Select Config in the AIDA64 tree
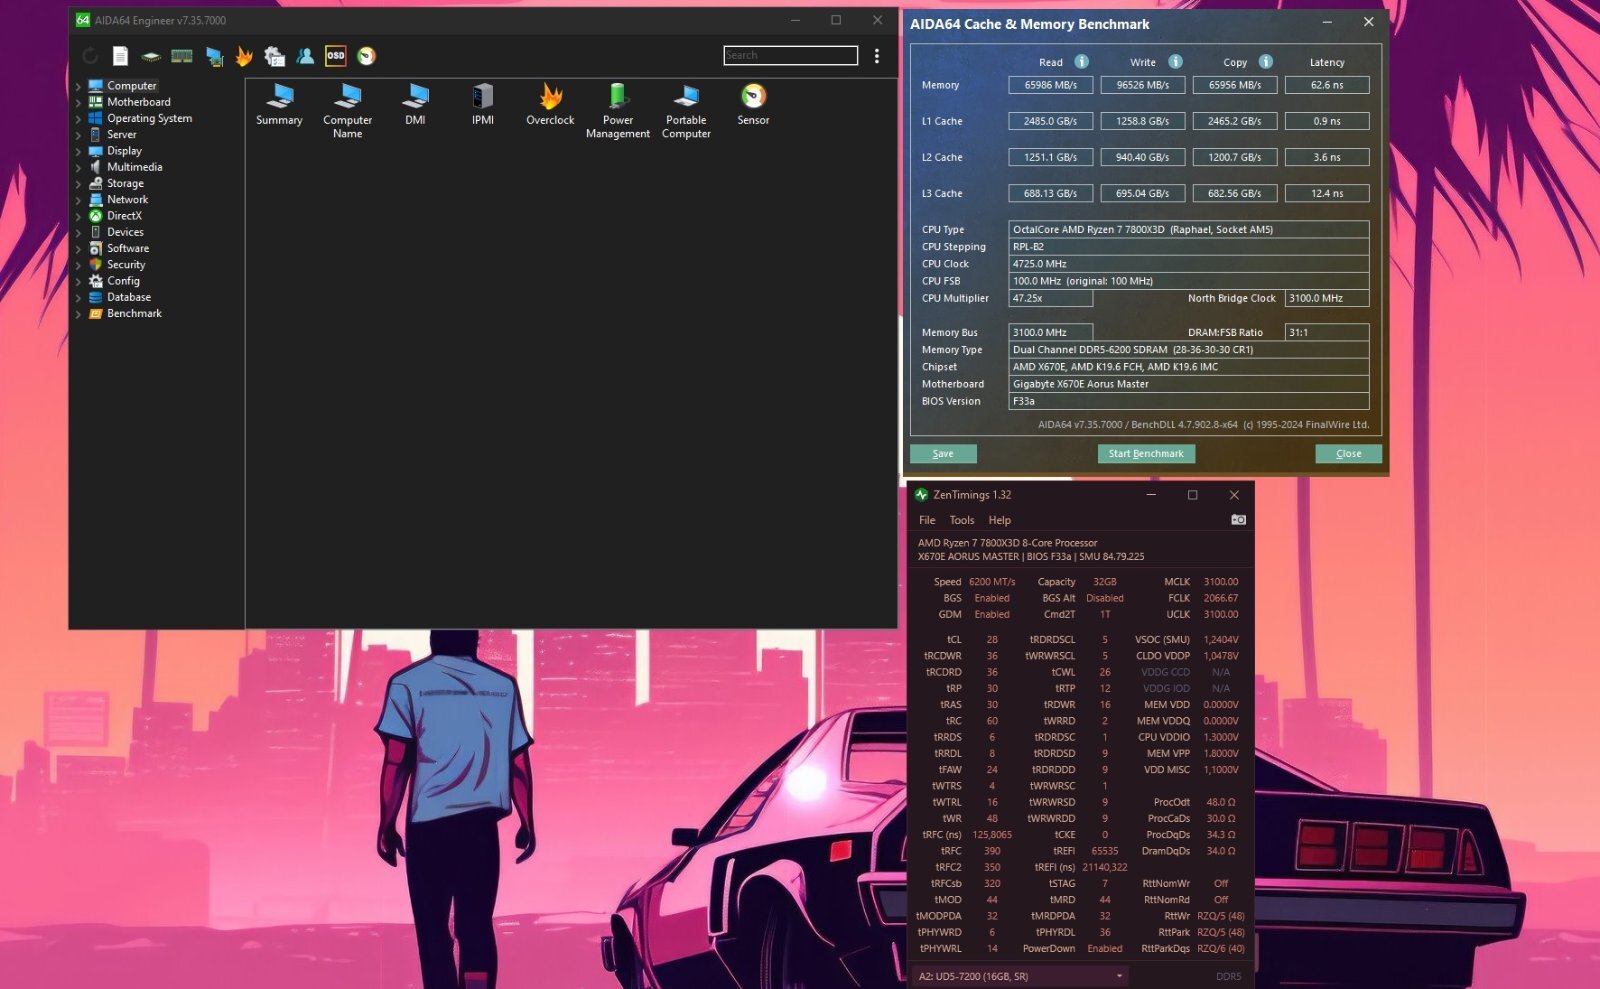This screenshot has width=1600, height=989. coord(123,281)
